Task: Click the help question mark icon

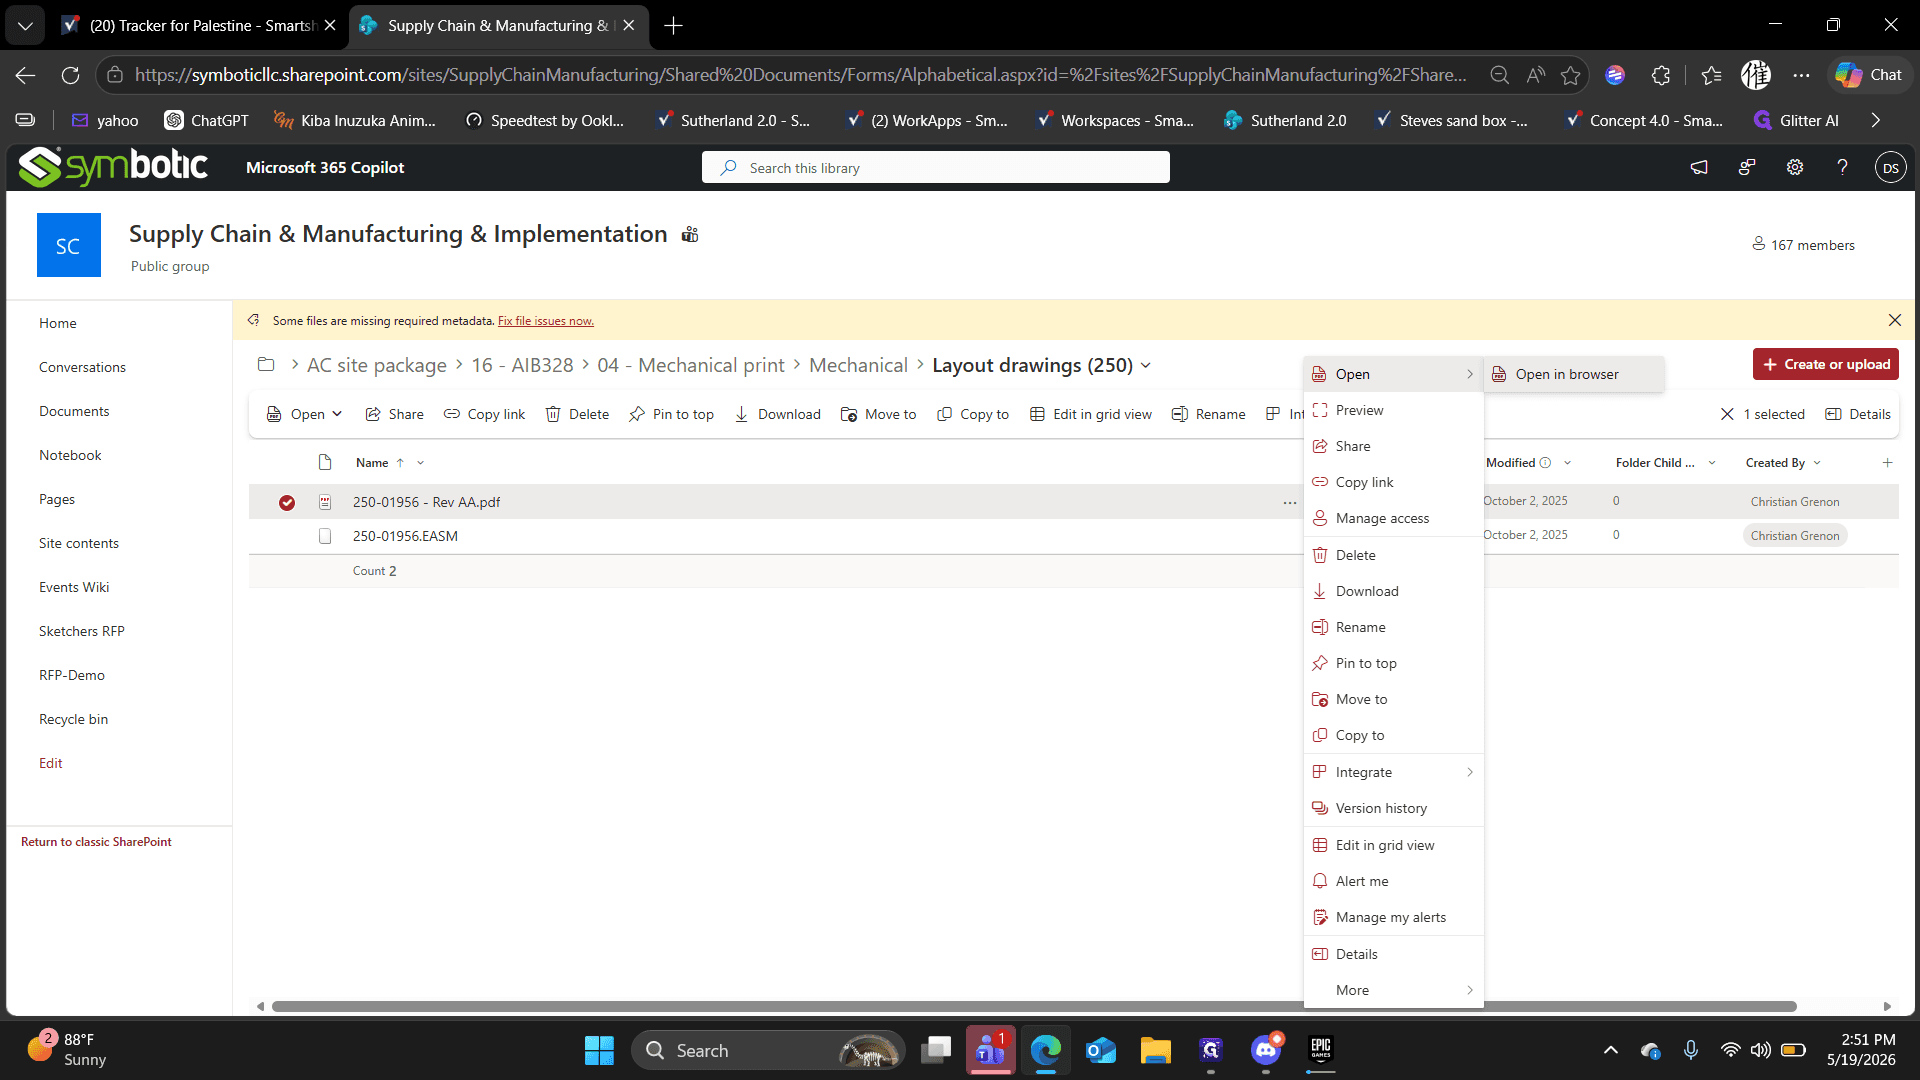Action: pyautogui.click(x=1842, y=168)
